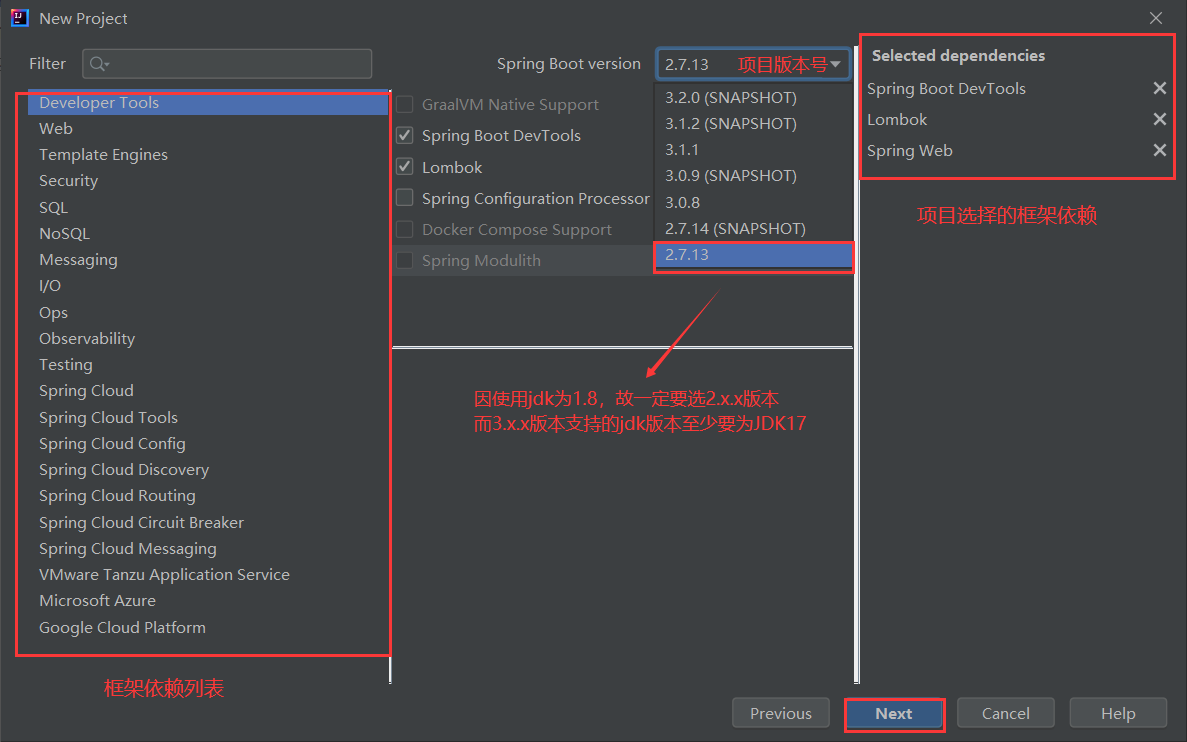The height and width of the screenshot is (742, 1187).
Task: Enable Spring Configuration Processor checkbox
Action: pyautogui.click(x=405, y=198)
